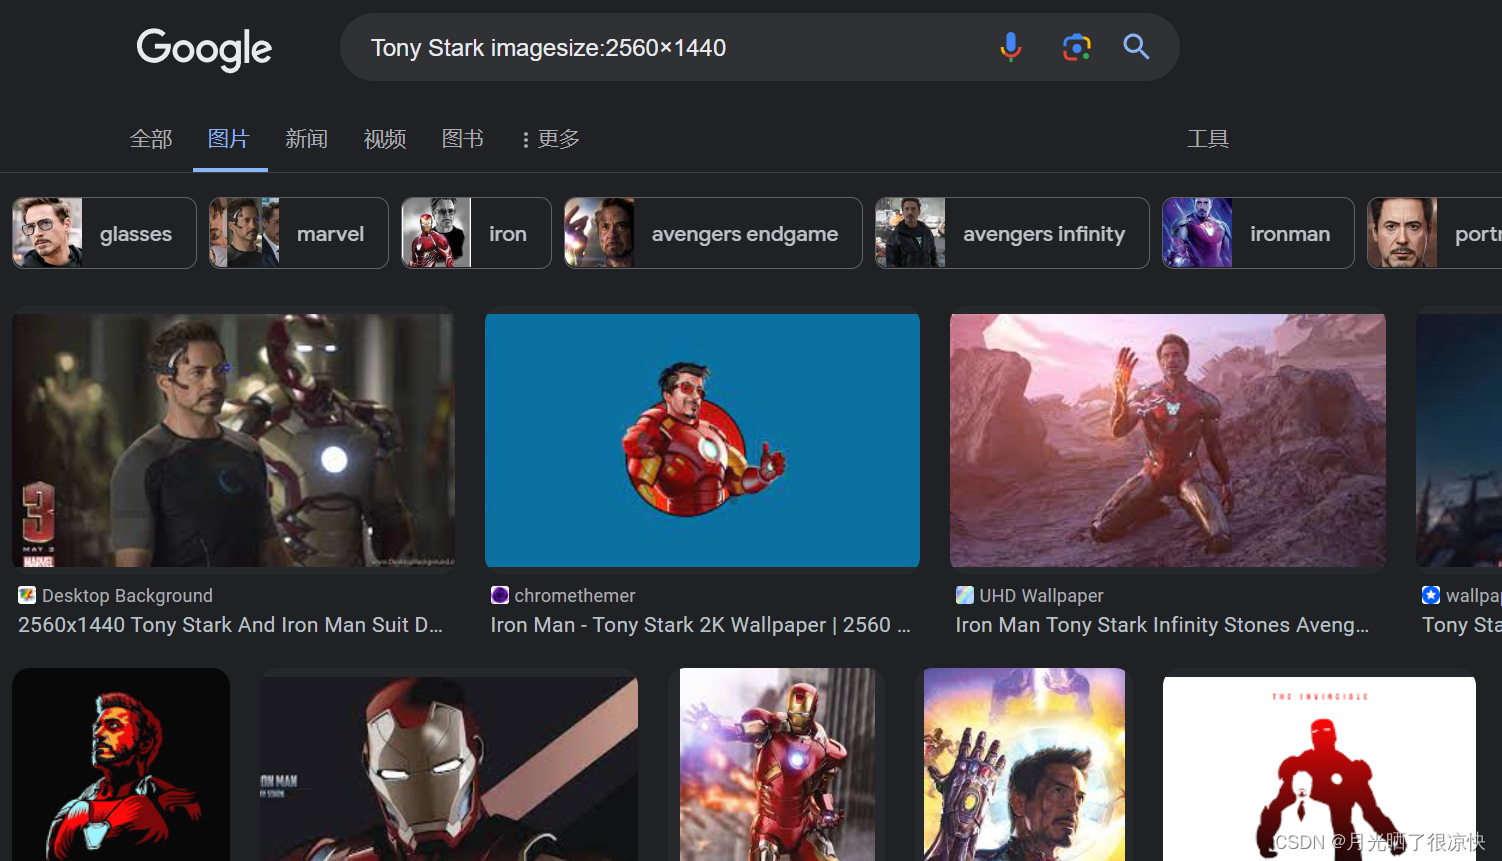Filter results by marvel chip
The image size is (1502, 861).
coord(299,233)
